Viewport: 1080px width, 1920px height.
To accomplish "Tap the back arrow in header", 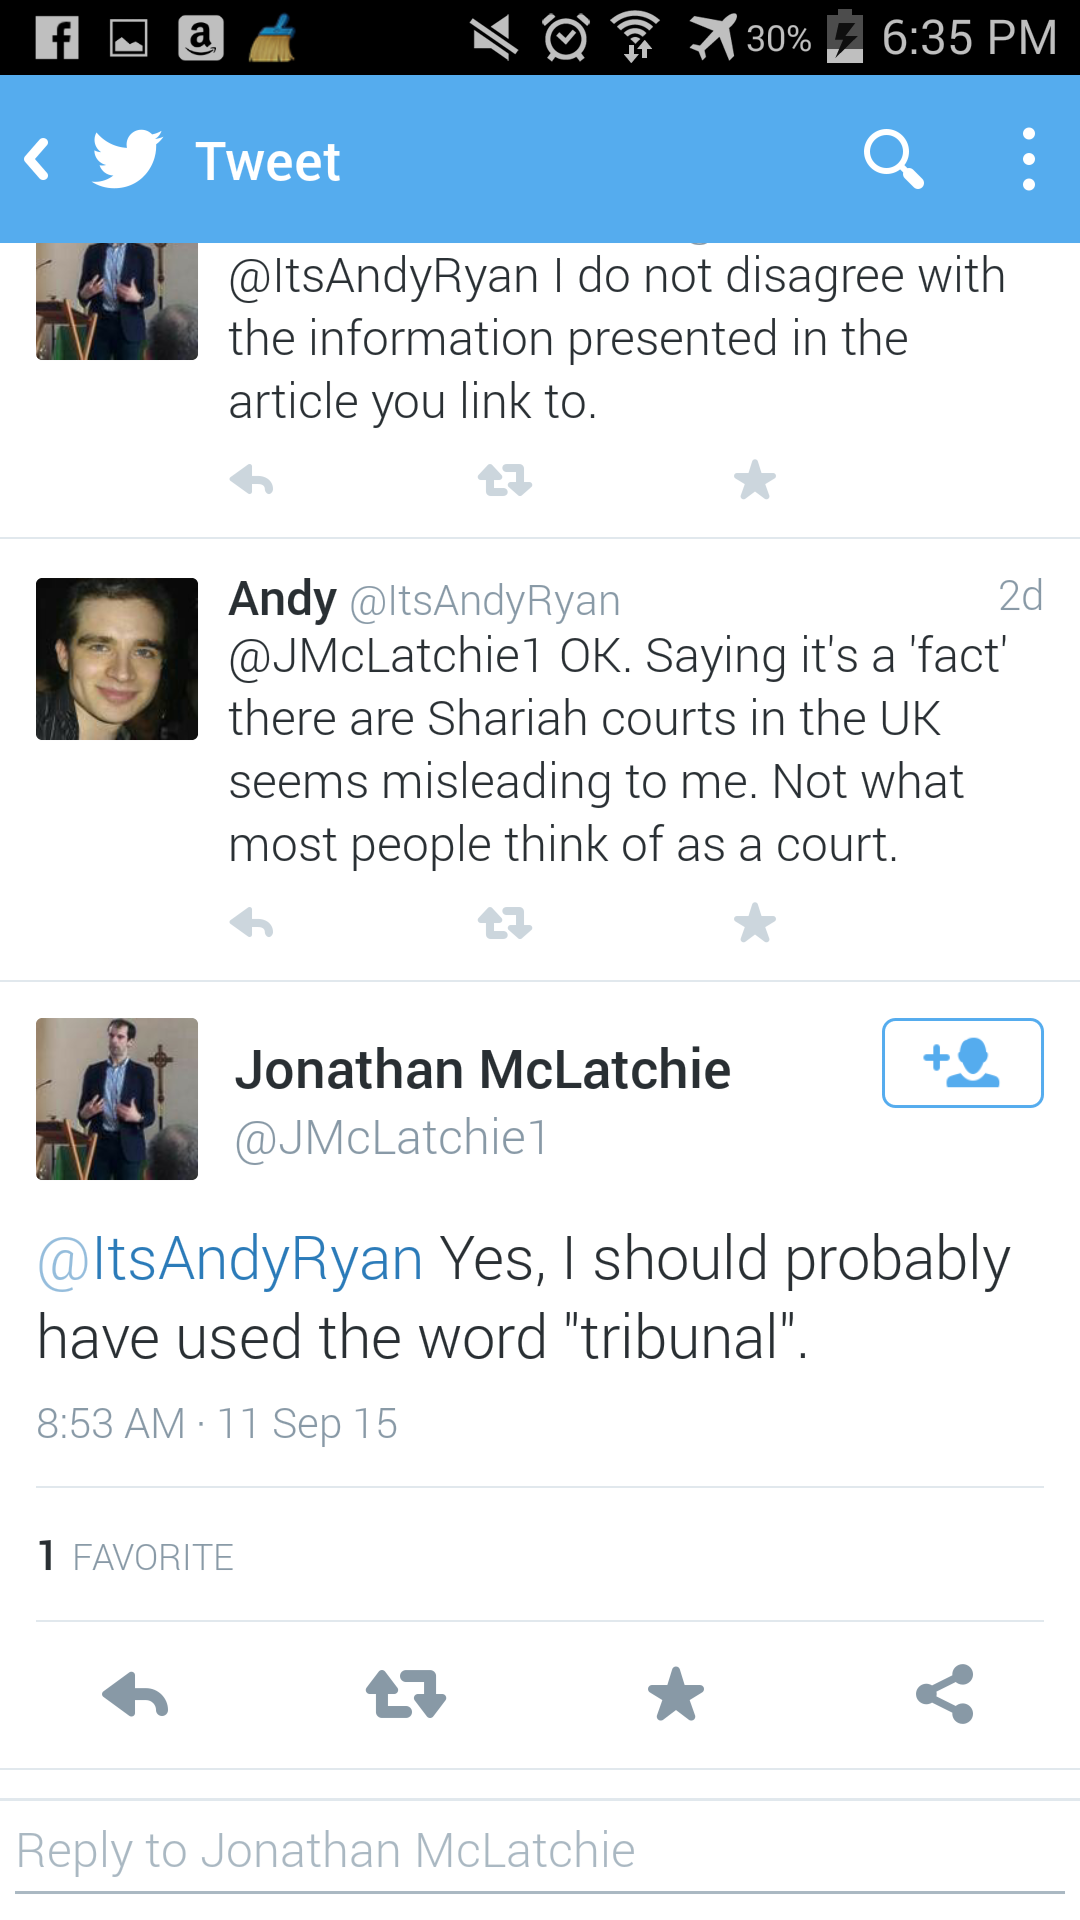I will (38, 160).
